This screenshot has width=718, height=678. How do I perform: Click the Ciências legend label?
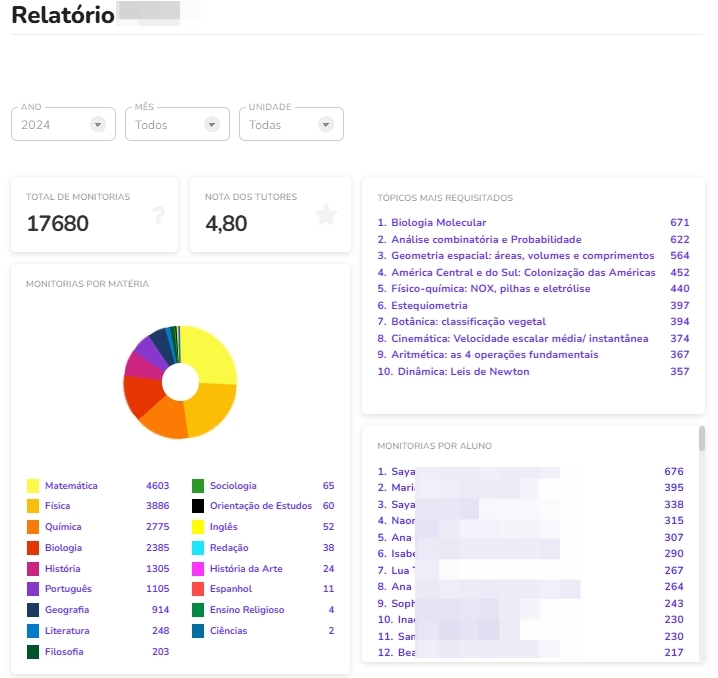[x=228, y=631]
